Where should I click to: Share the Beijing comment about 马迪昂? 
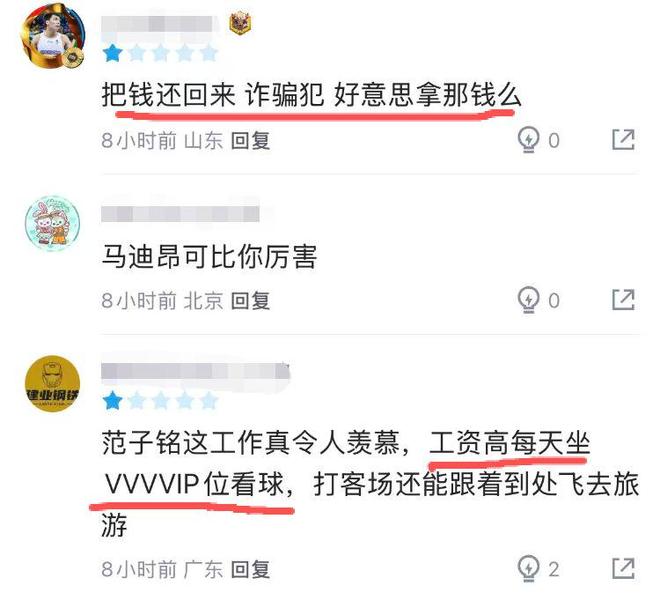623,300
